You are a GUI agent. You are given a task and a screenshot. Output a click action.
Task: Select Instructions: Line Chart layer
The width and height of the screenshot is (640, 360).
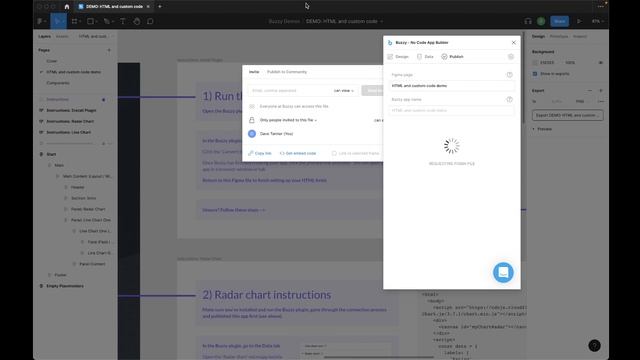[69, 132]
